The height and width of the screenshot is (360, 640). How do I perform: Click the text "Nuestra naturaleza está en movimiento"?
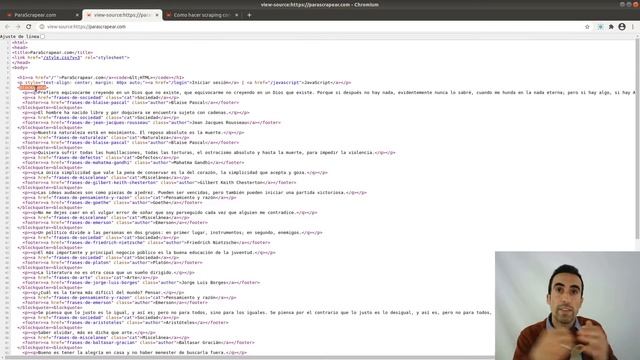[87, 133]
